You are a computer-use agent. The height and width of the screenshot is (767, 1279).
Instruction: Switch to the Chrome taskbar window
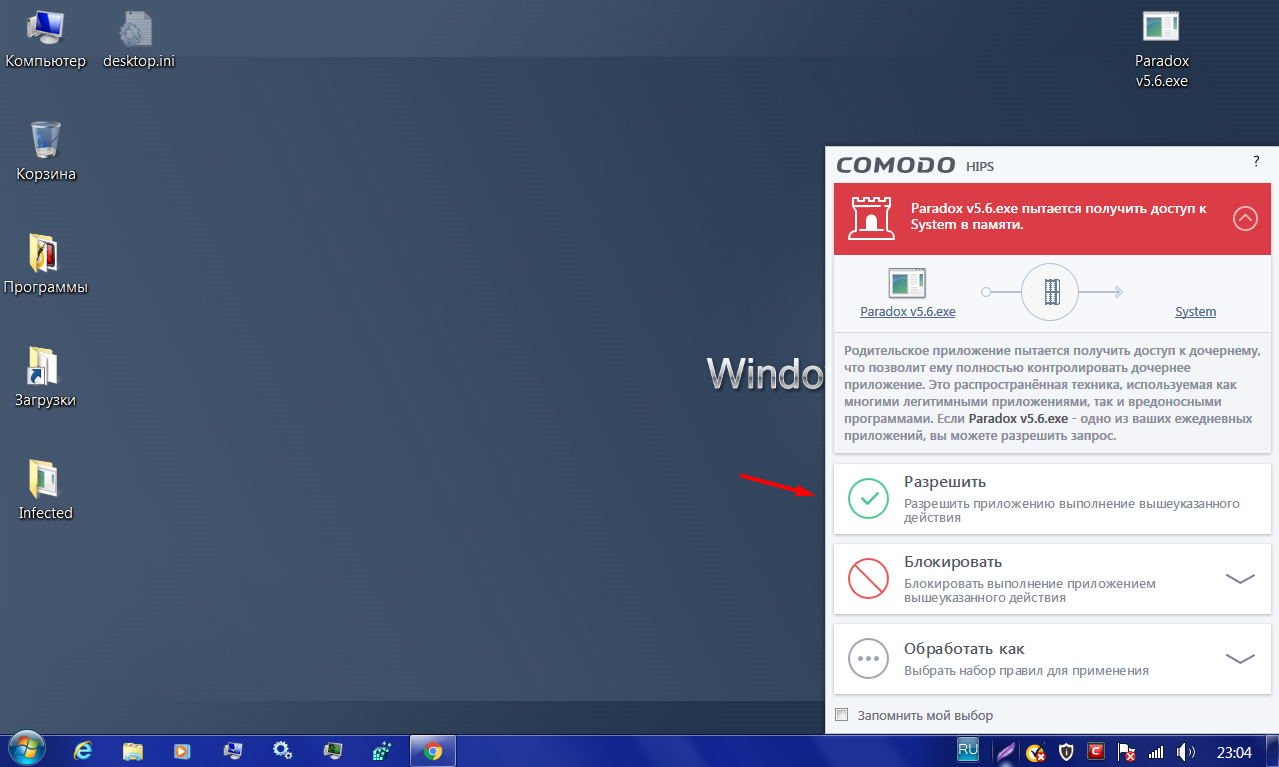point(432,750)
